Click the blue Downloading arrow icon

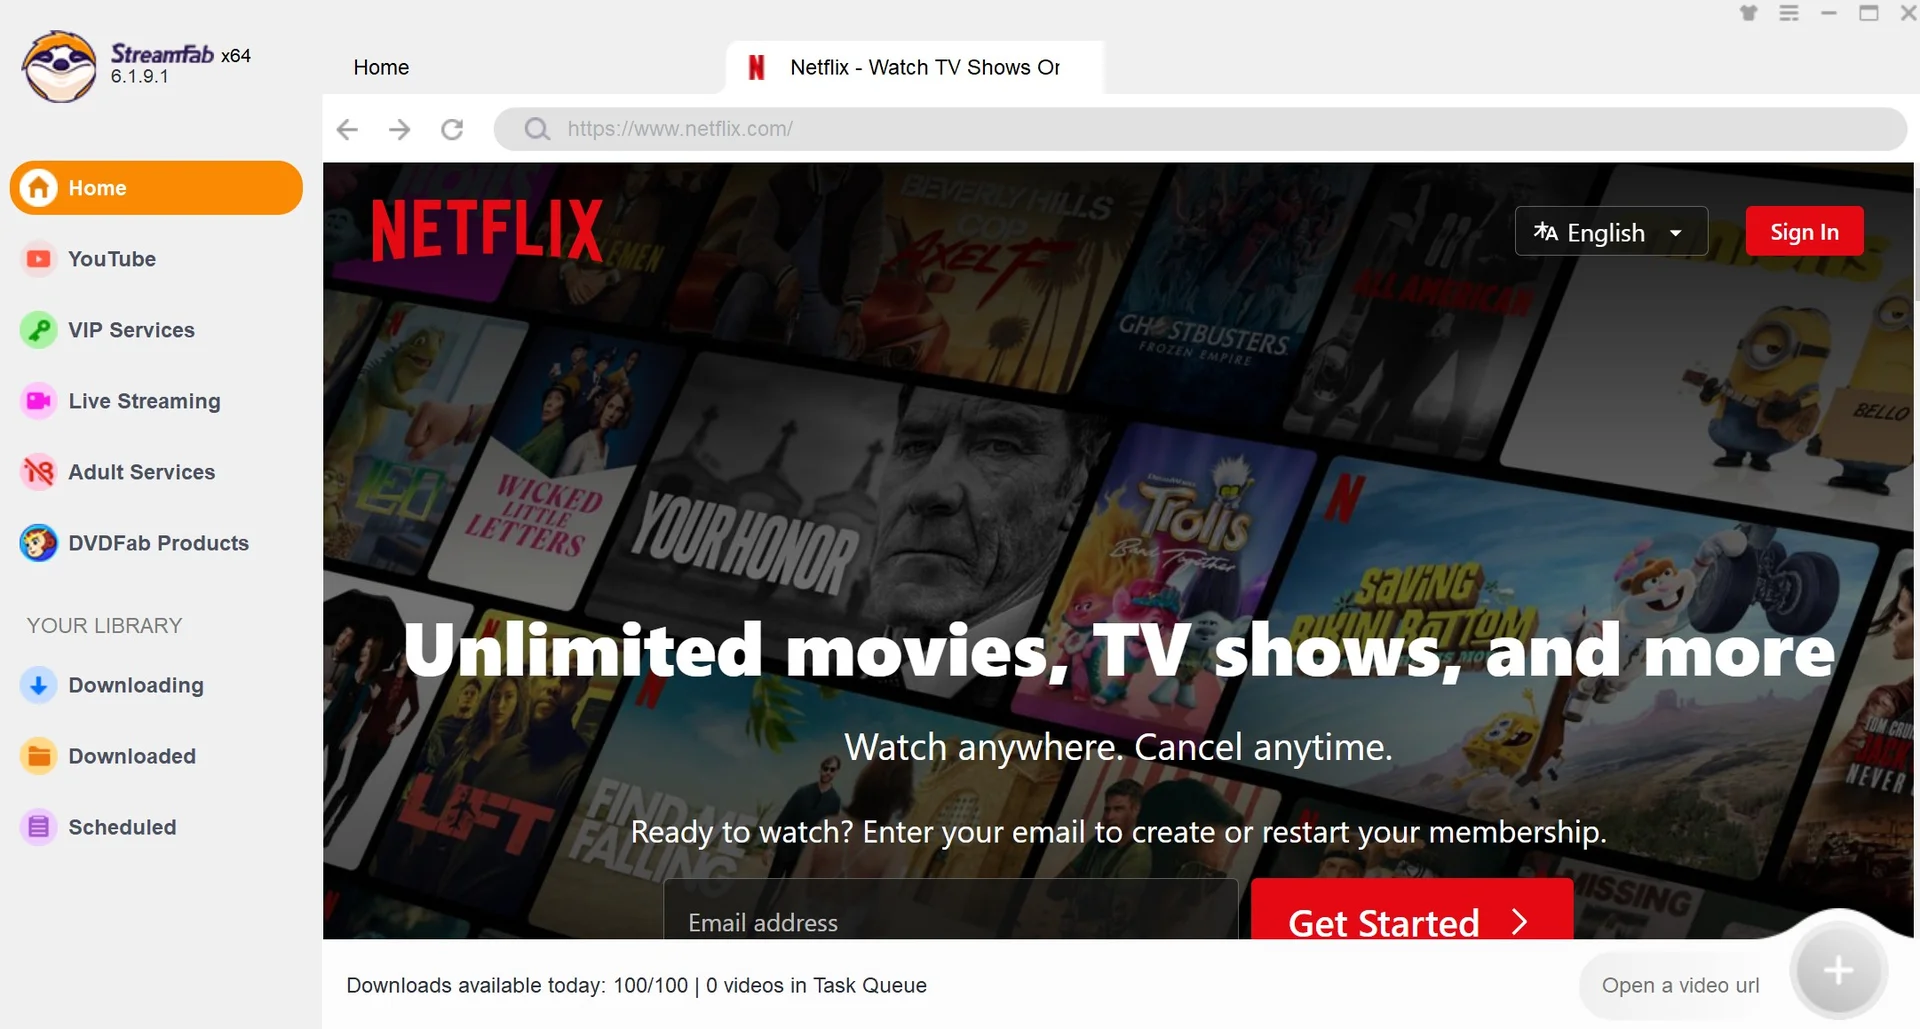38,685
